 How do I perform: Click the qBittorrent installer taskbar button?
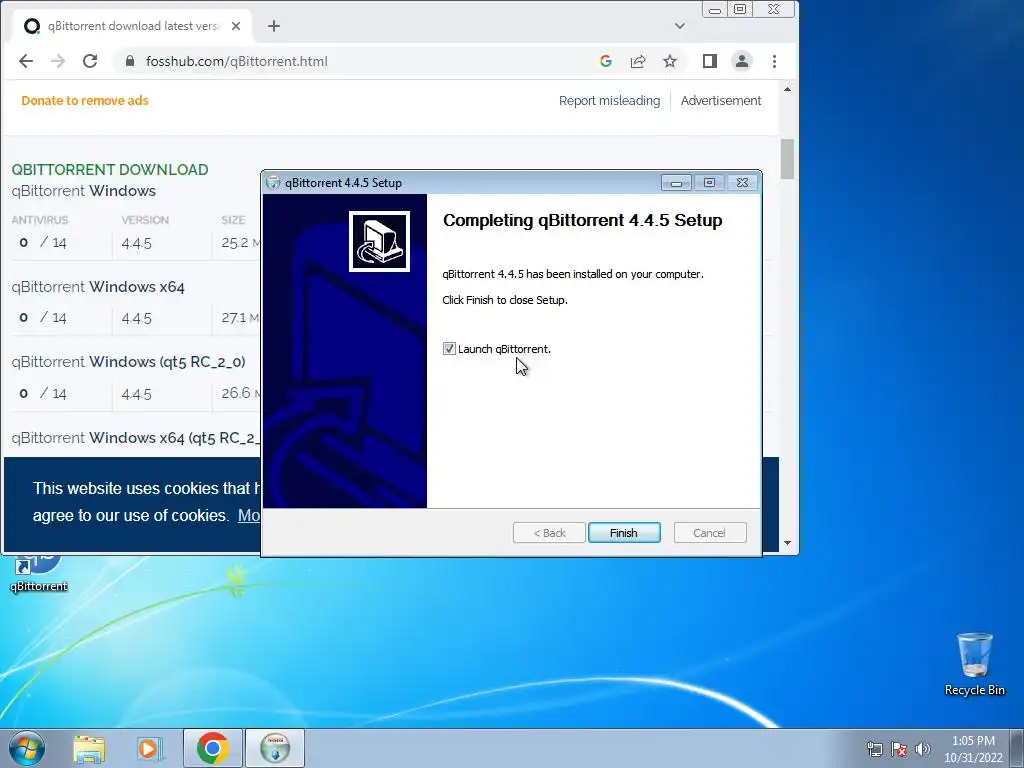pos(275,748)
